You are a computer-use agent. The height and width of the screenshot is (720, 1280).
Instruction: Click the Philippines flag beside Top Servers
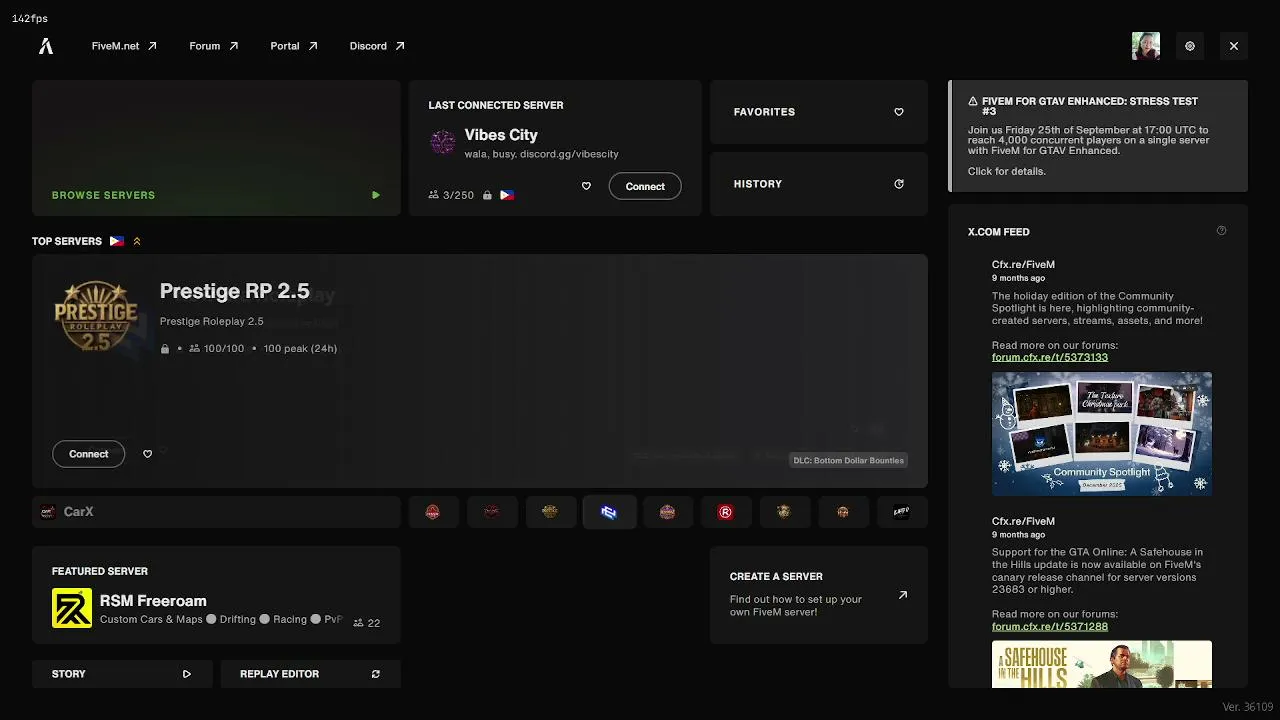[117, 241]
